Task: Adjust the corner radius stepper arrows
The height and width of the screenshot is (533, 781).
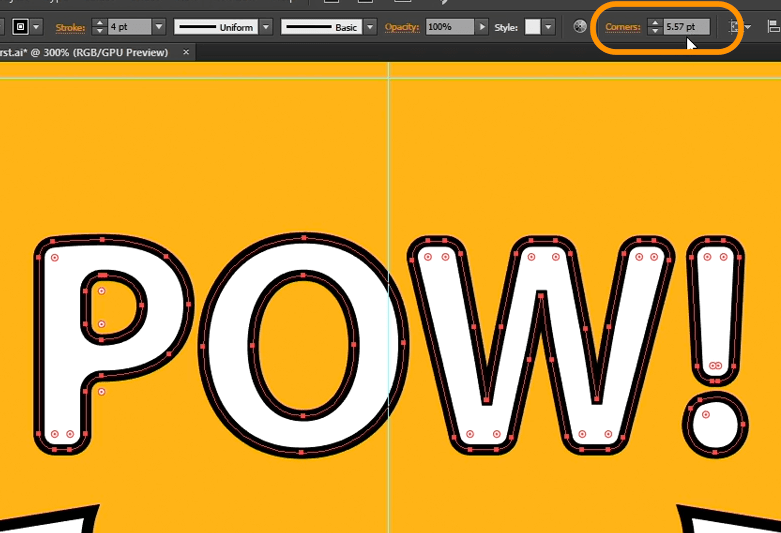Action: coord(654,27)
